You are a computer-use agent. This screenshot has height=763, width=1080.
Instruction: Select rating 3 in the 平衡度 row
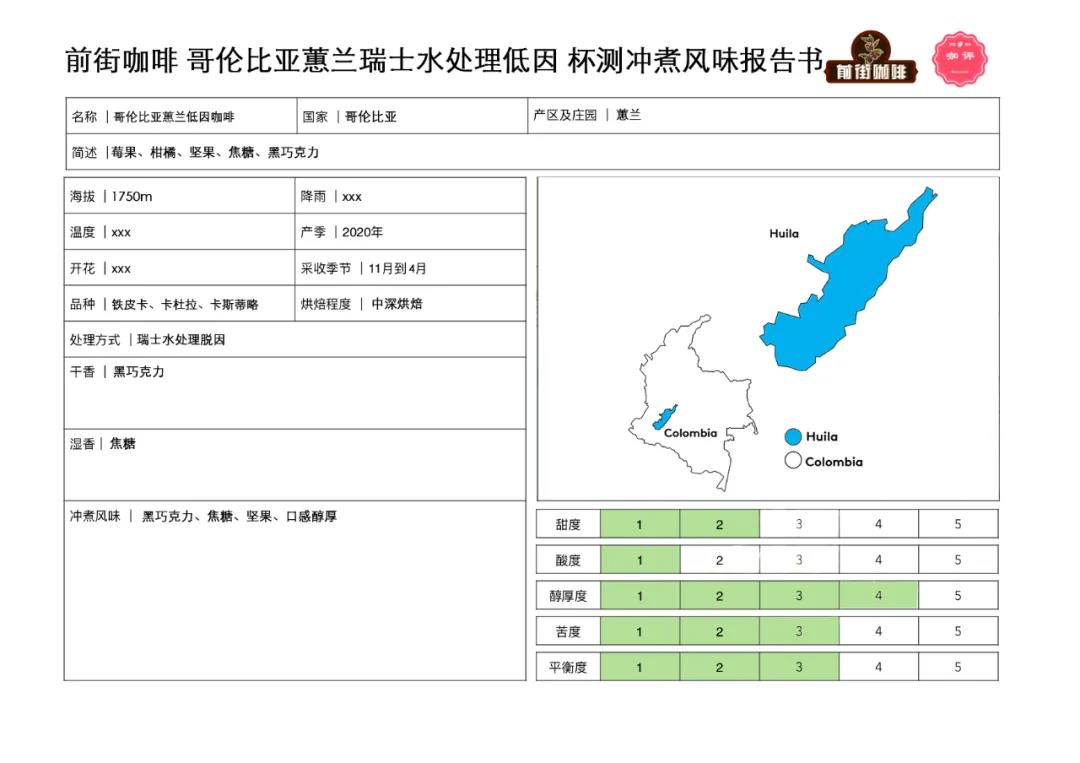coord(798,667)
